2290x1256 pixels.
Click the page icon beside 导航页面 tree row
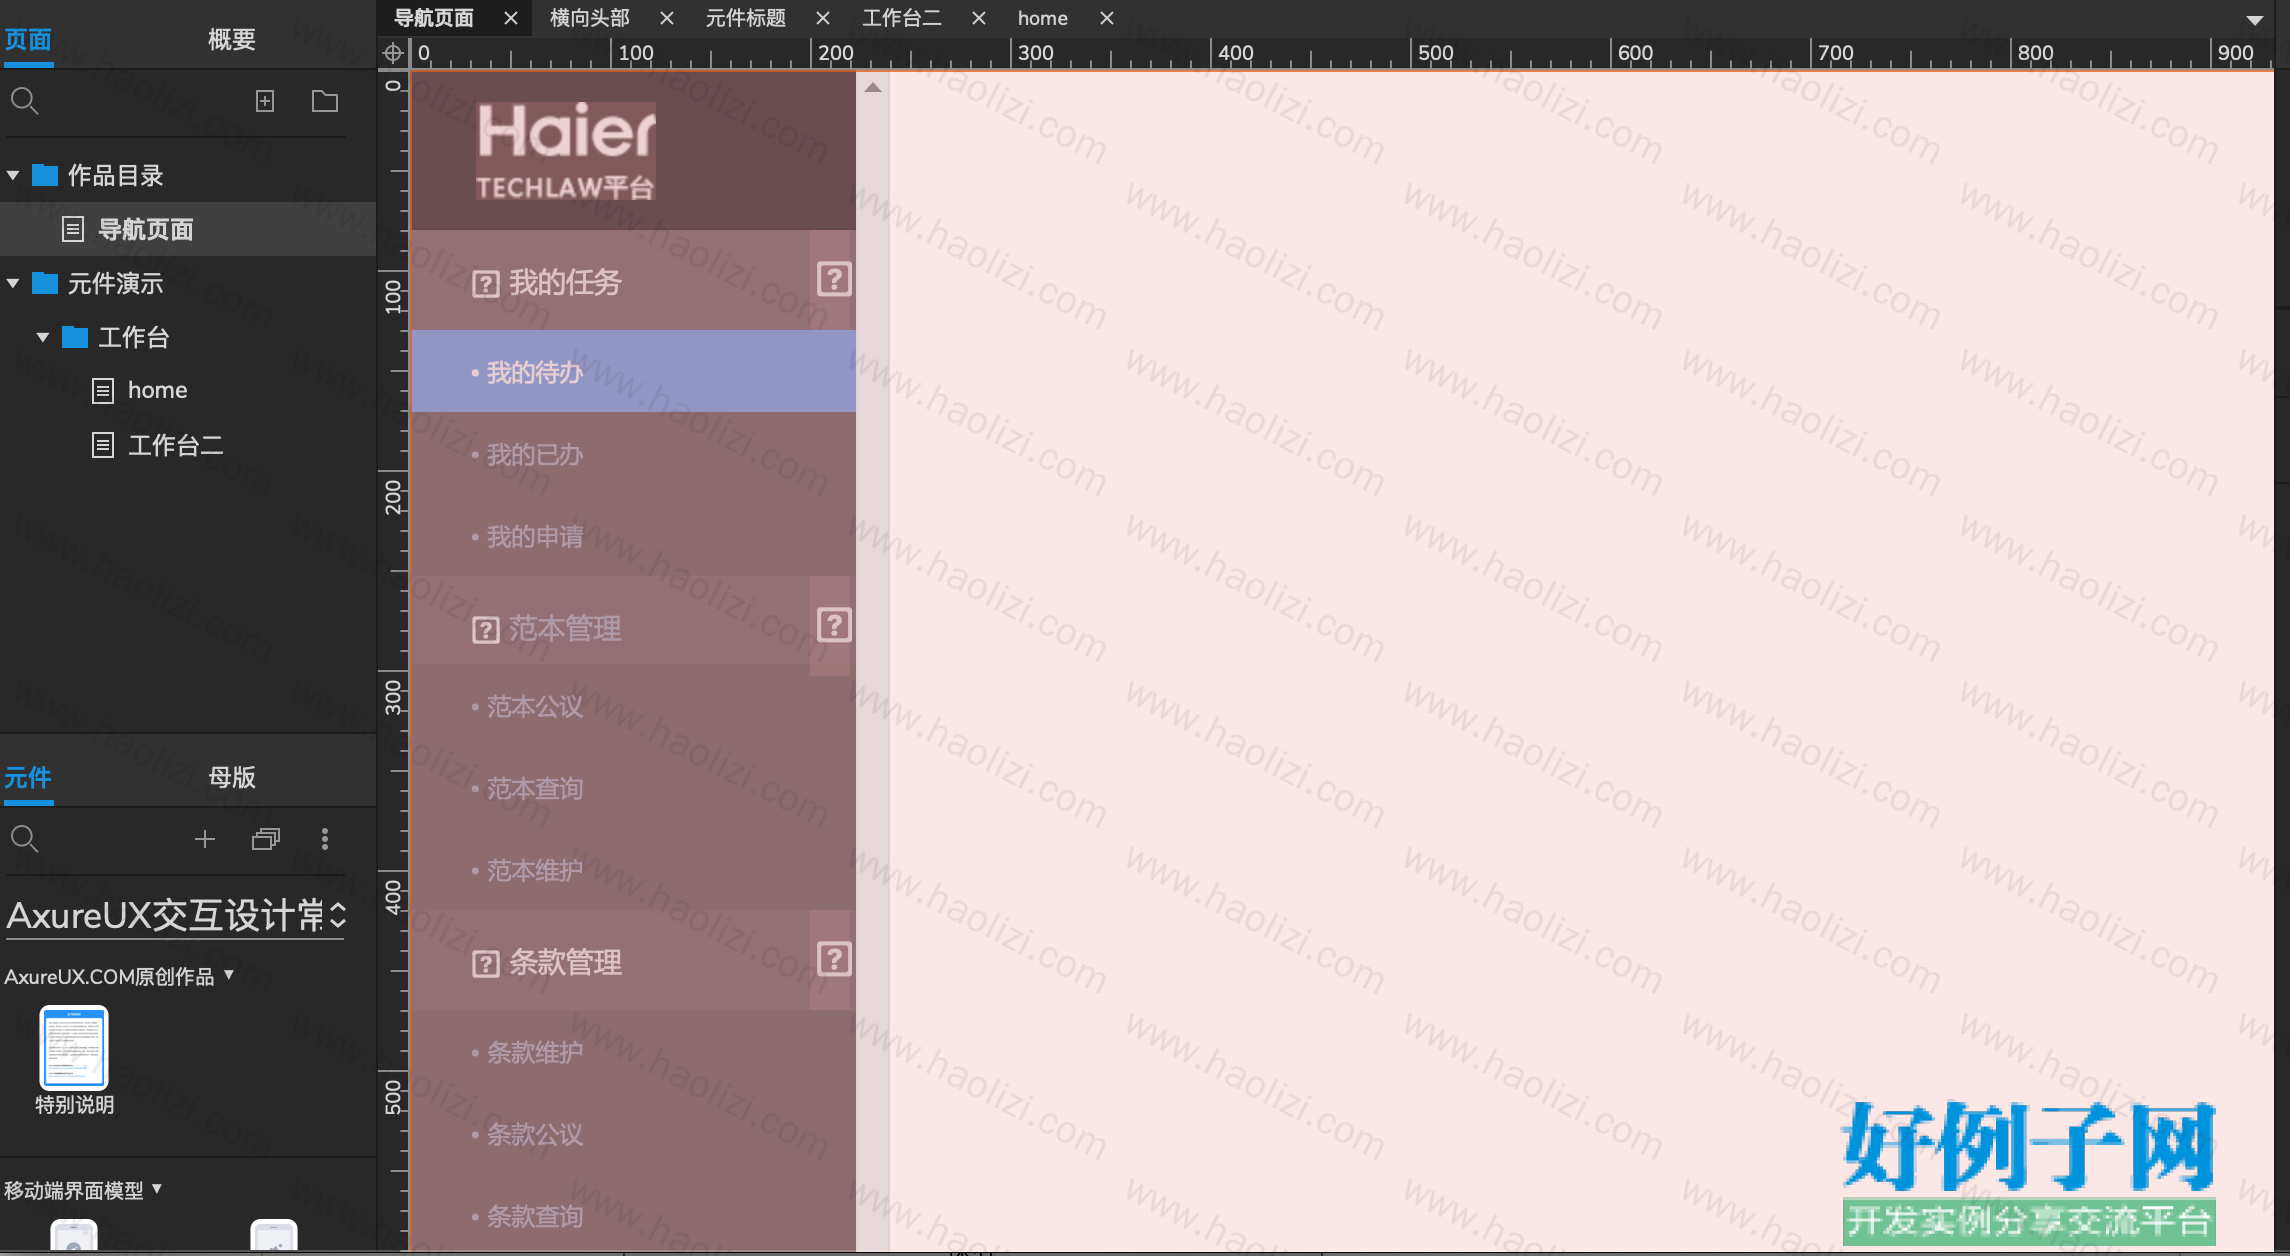click(73, 229)
